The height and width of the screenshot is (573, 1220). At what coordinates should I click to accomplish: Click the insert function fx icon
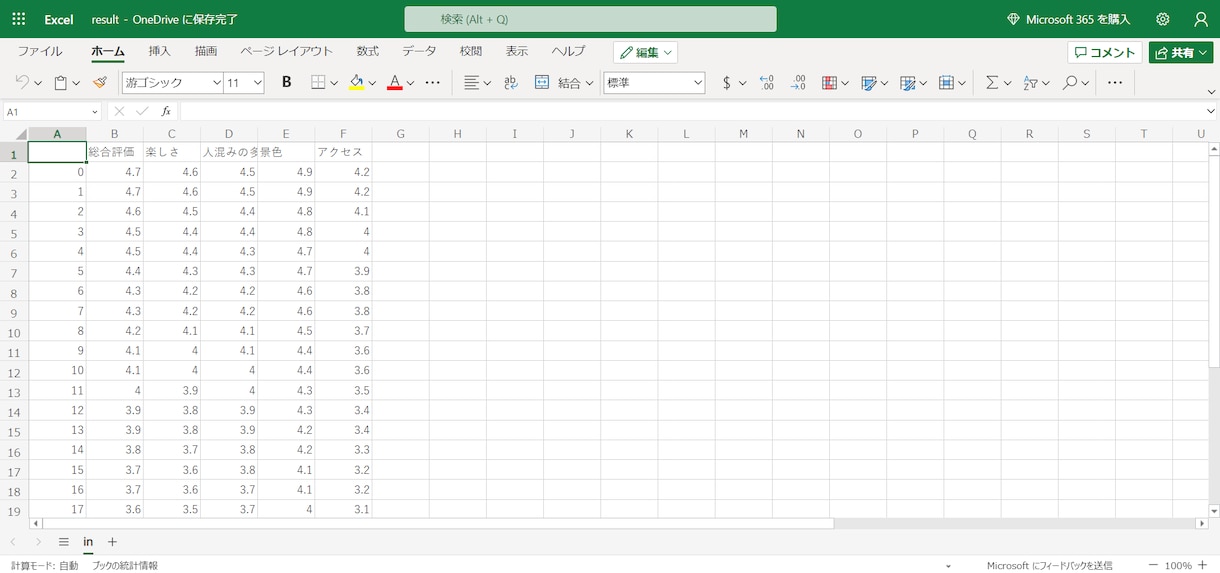[166, 112]
